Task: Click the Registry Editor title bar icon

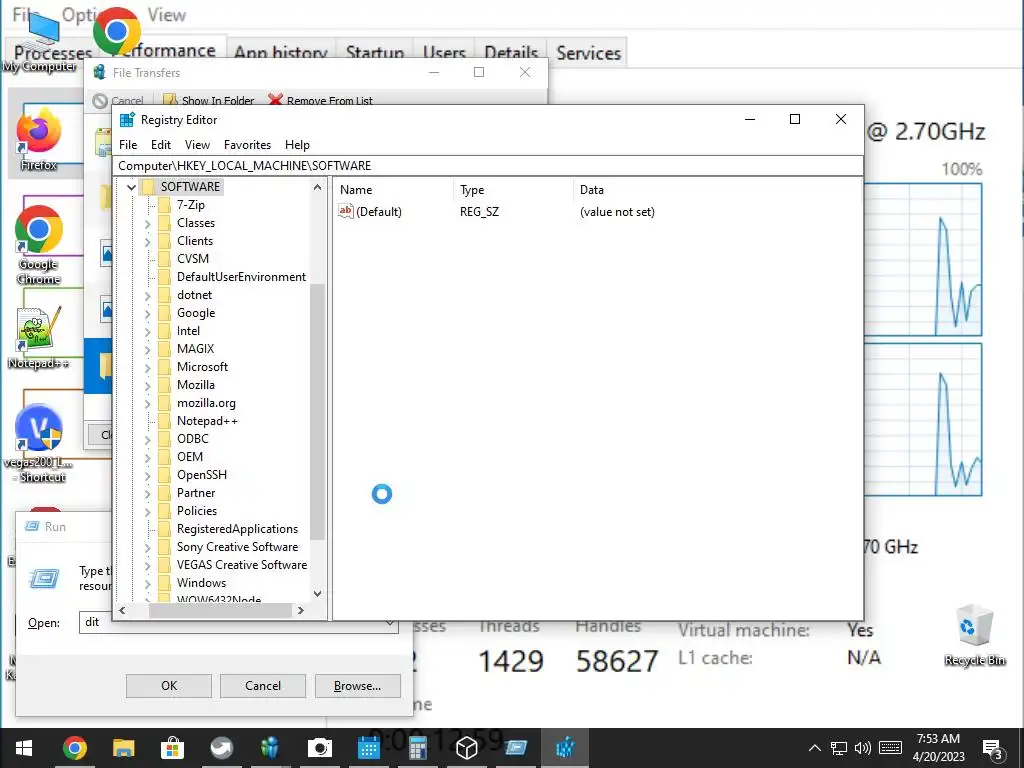Action: pyautogui.click(x=127, y=120)
